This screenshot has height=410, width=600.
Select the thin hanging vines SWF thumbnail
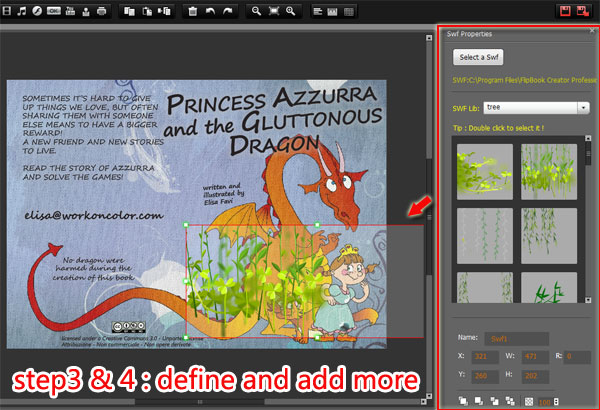point(485,236)
